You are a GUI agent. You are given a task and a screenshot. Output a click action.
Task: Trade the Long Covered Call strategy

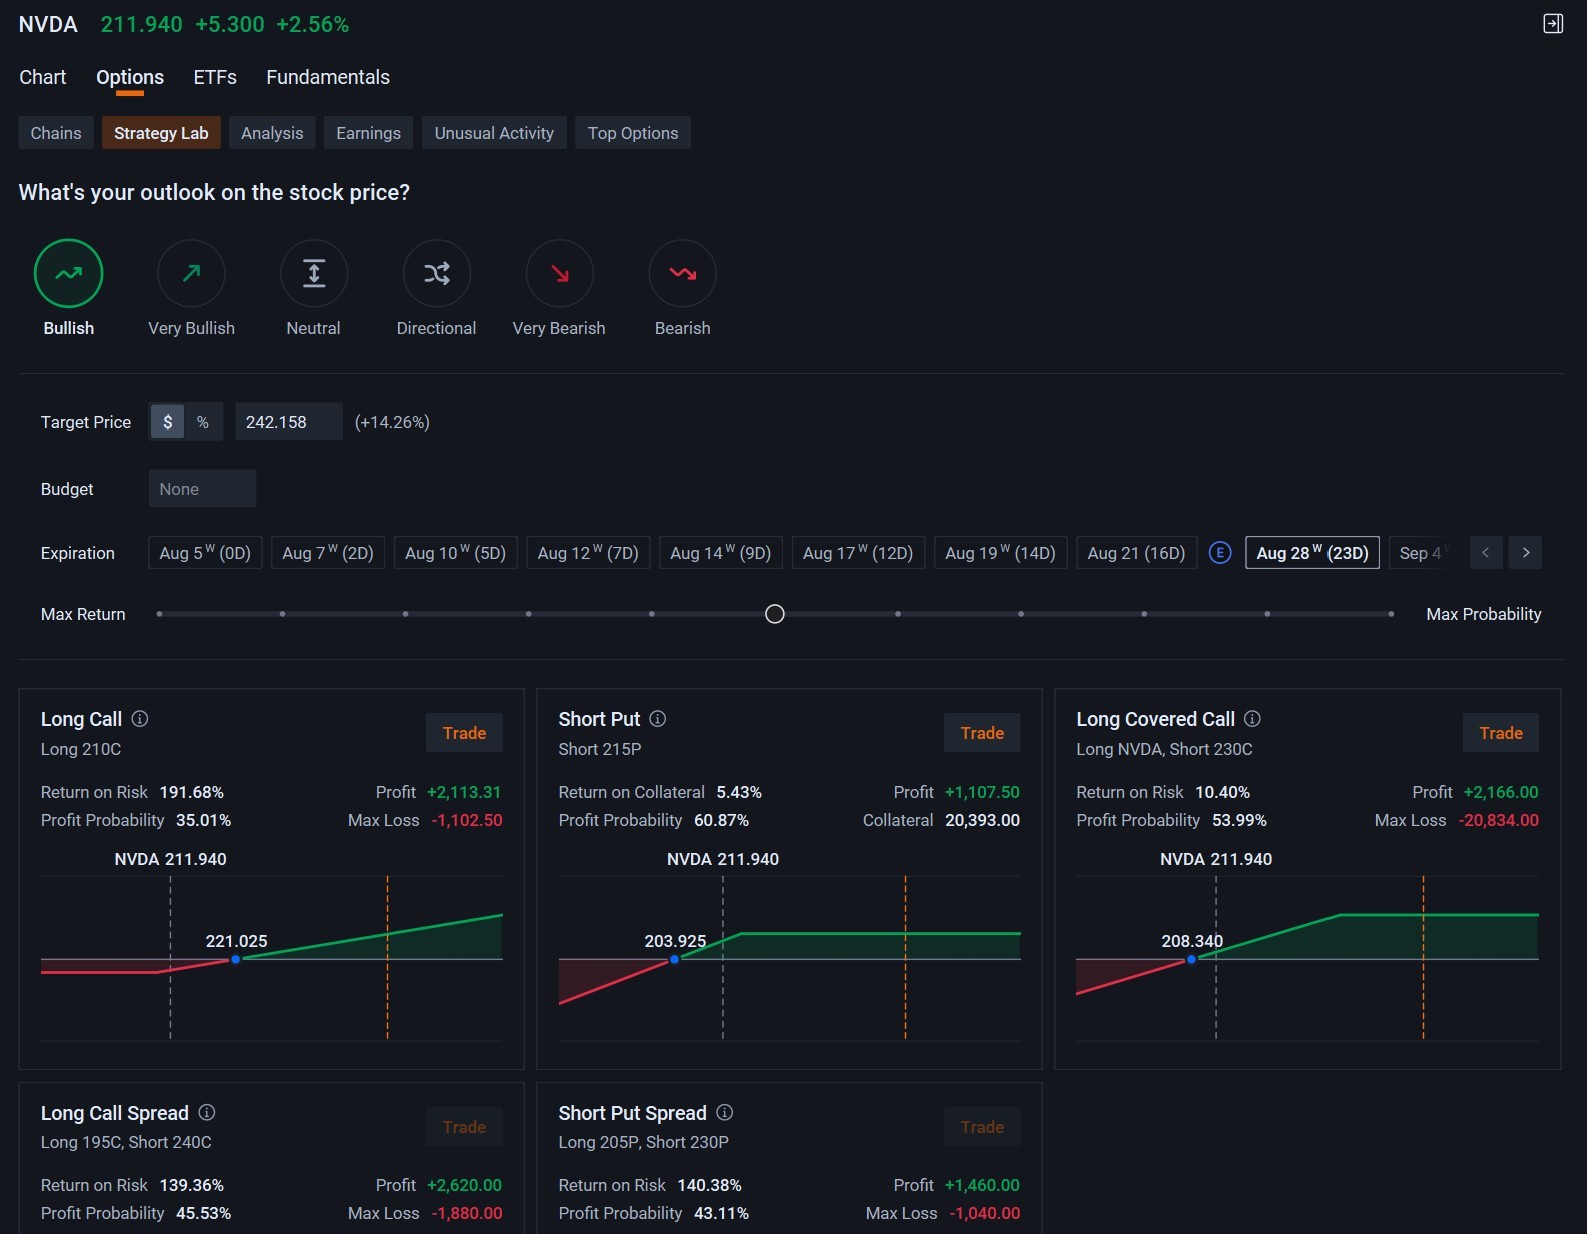(x=1501, y=733)
